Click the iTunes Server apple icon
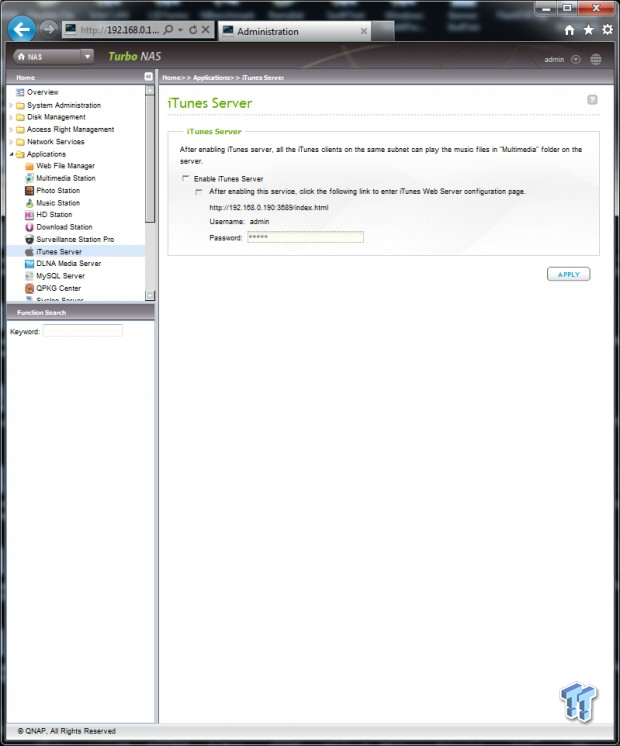Image resolution: width=620 pixels, height=746 pixels. coord(29,251)
